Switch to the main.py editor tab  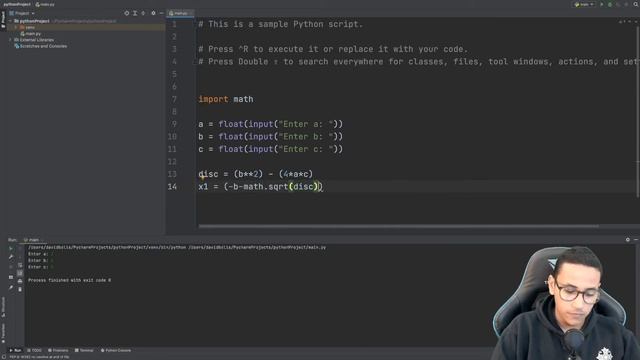point(180,13)
